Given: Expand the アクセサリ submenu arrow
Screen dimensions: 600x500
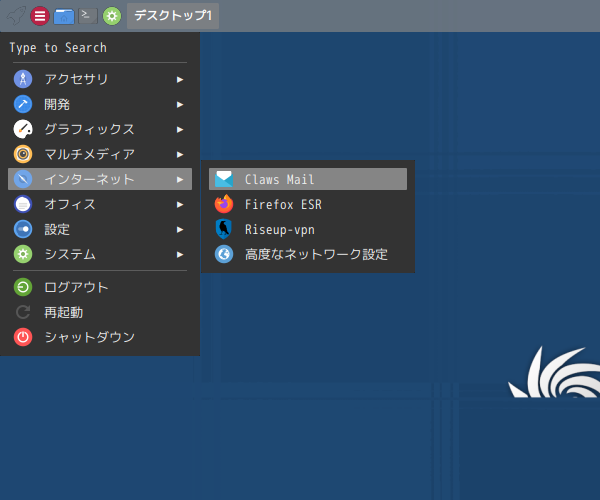Looking at the screenshot, I should click(180, 80).
